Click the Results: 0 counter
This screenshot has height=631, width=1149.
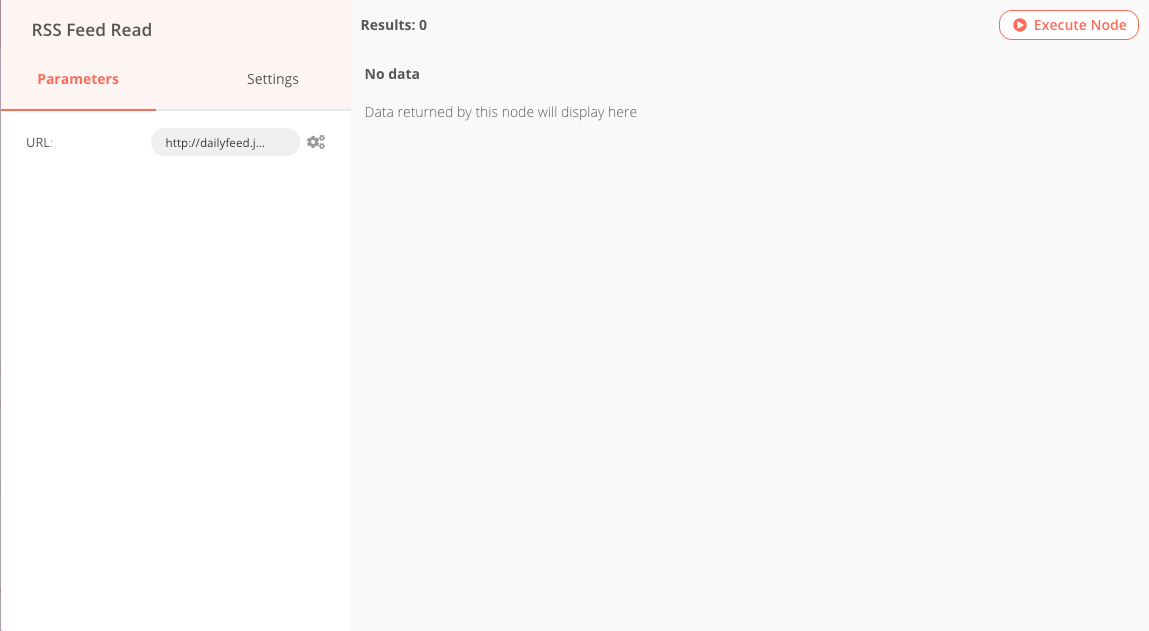394,25
